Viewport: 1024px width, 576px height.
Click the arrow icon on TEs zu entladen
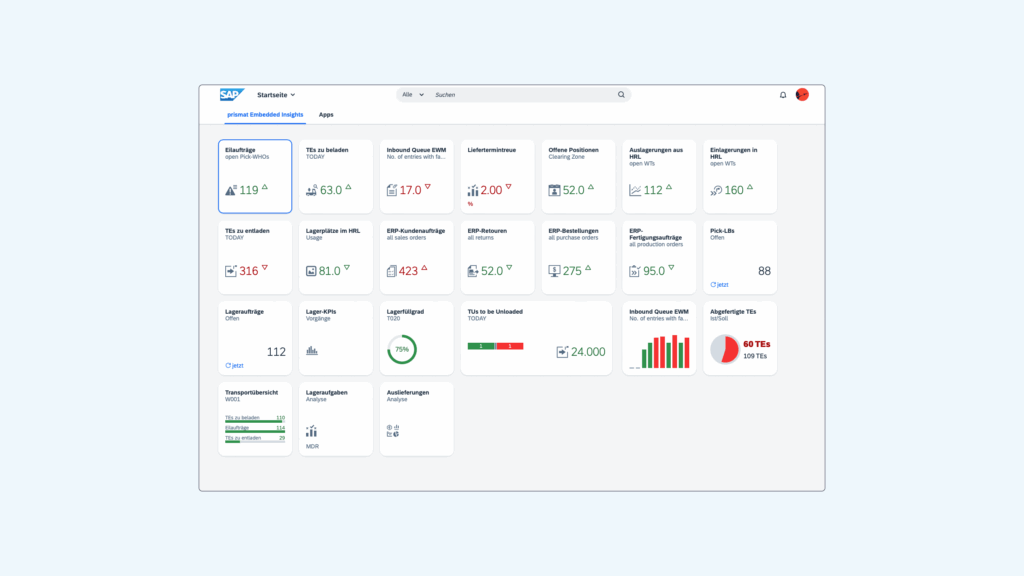click(x=229, y=268)
